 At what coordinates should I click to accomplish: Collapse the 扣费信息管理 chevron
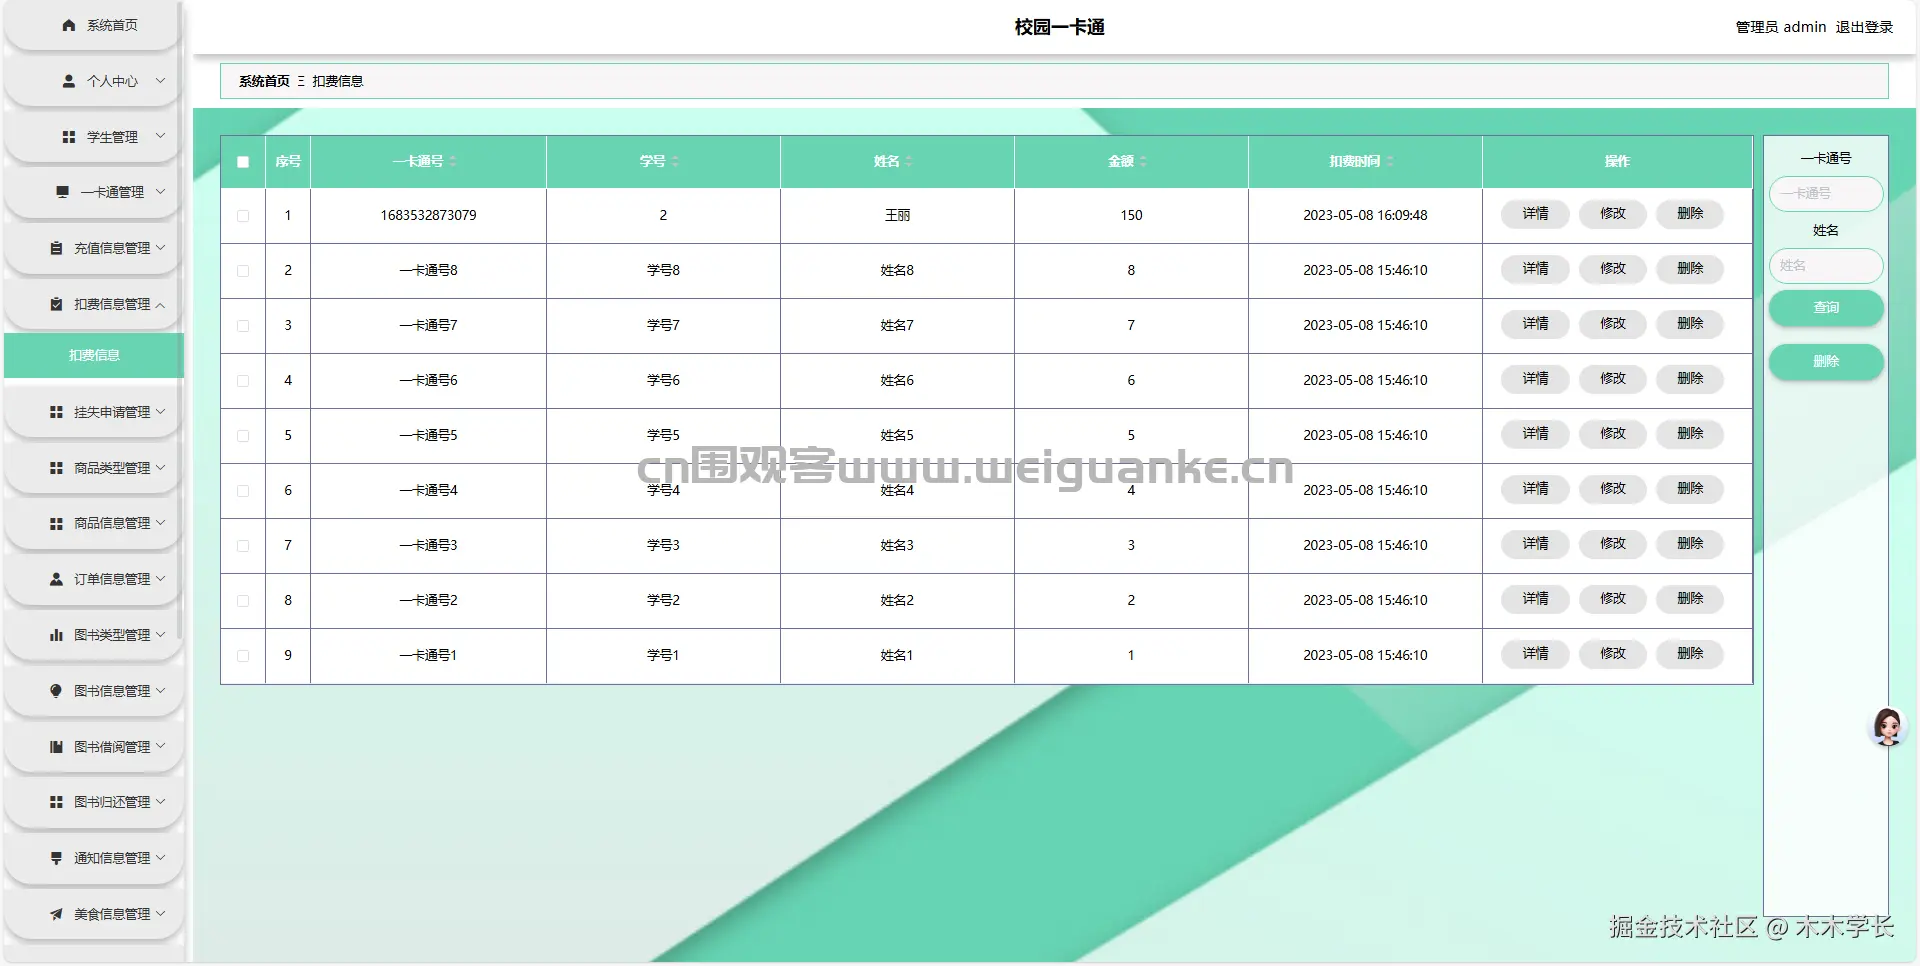[160, 305]
